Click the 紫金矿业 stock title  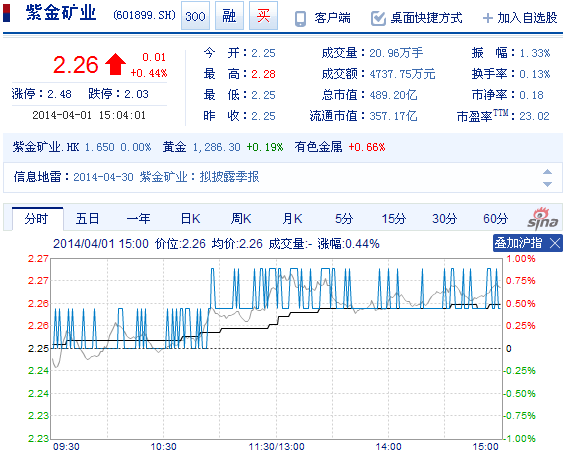click(61, 13)
